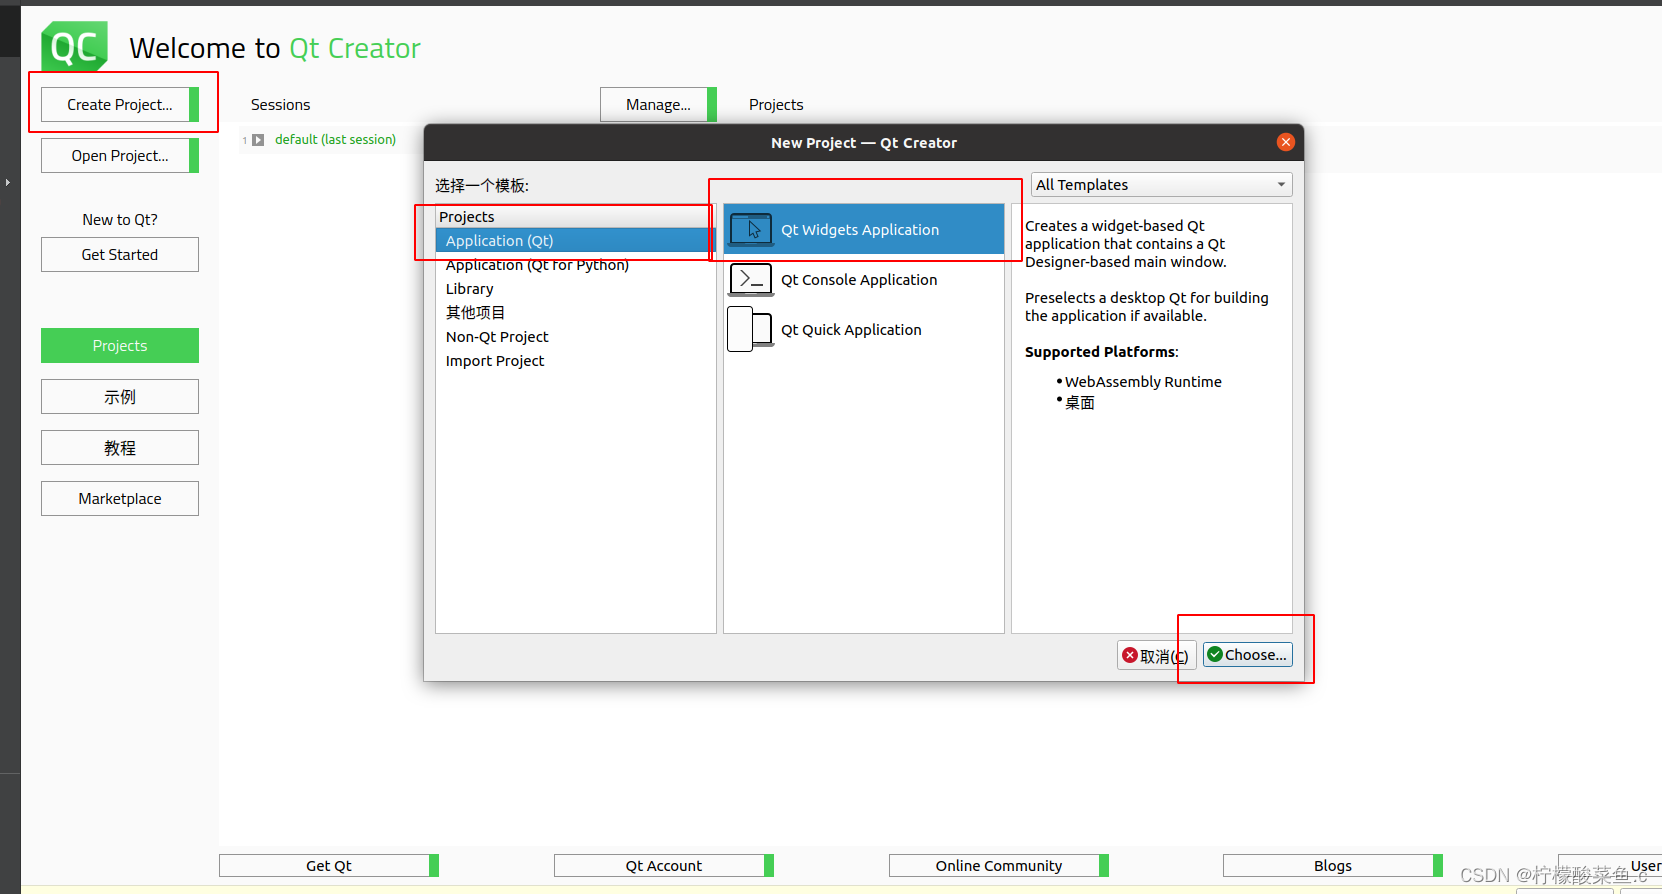Switch to the Projects tab in sidebar

120,346
